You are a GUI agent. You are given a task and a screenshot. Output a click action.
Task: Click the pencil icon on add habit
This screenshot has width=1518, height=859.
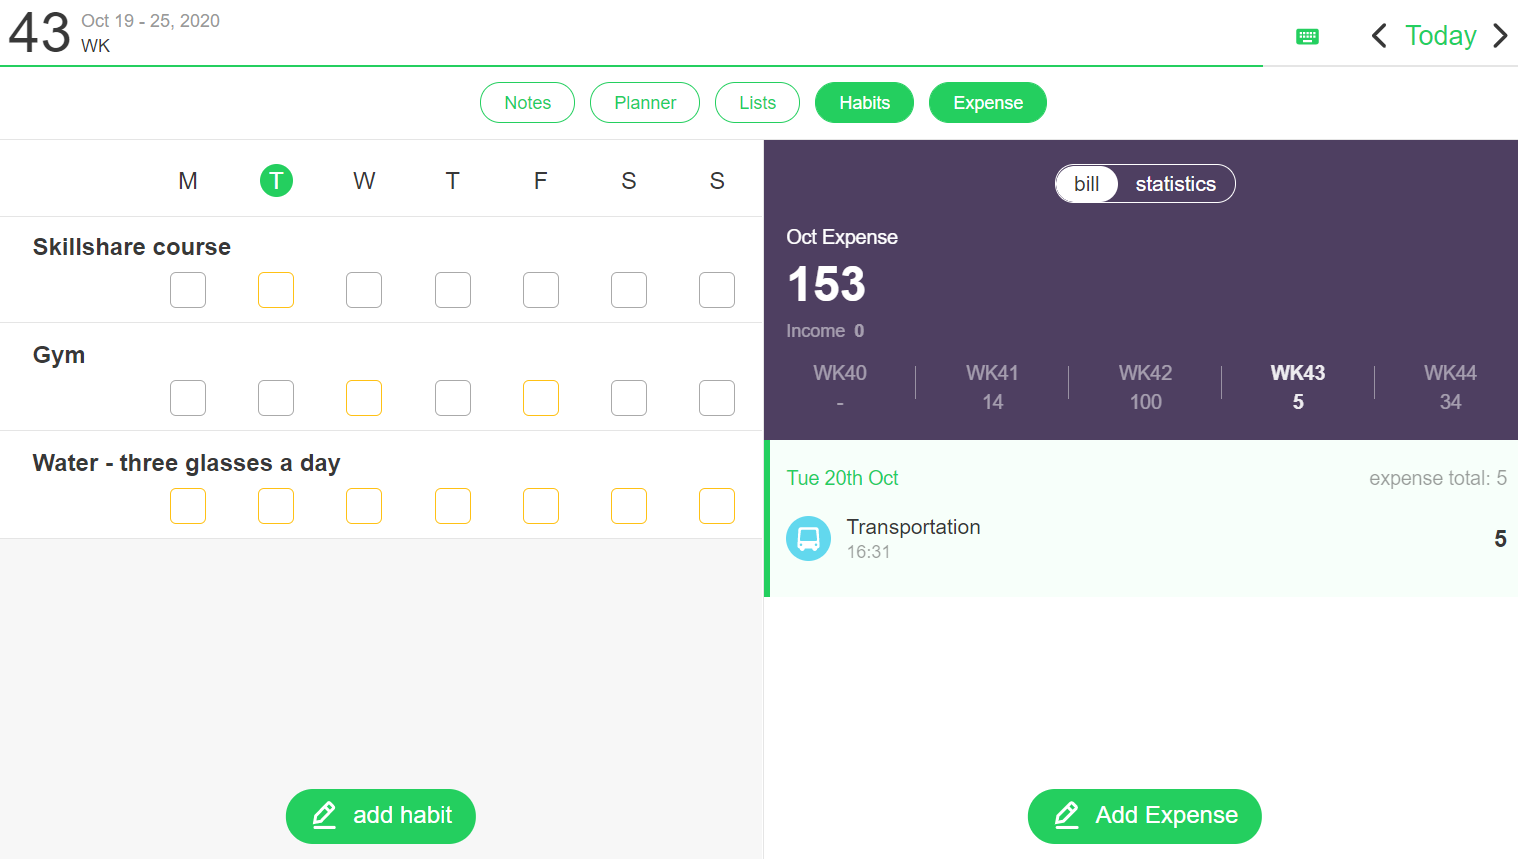tap(324, 816)
